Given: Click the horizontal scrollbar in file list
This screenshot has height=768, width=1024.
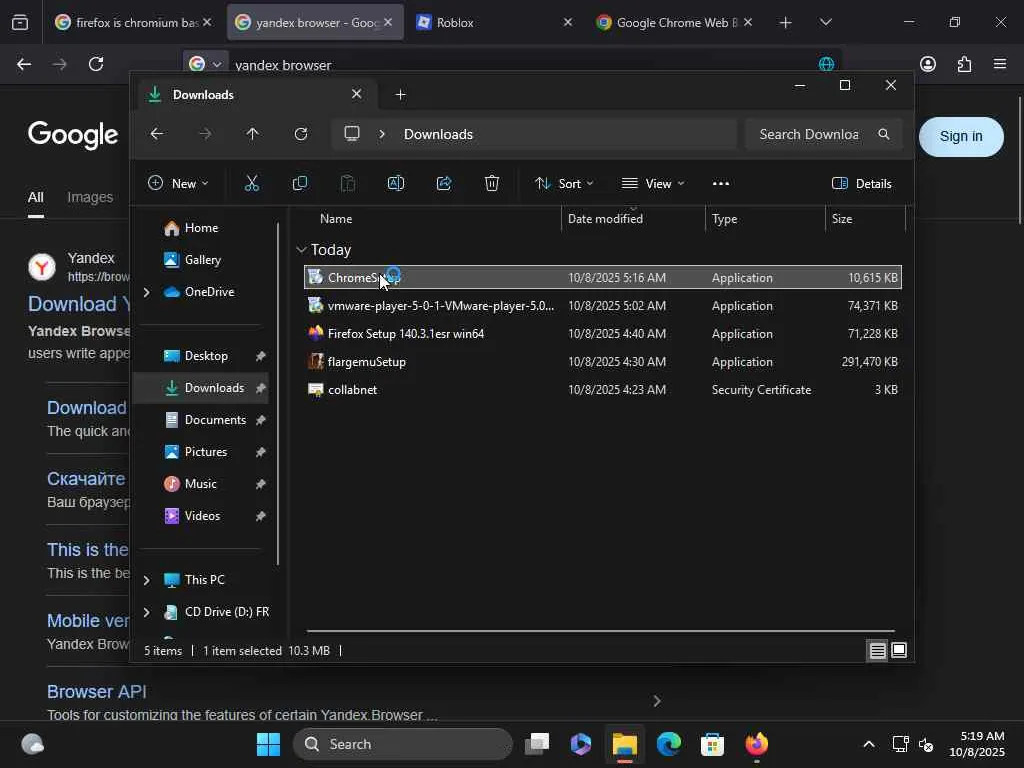Looking at the screenshot, I should point(600,631).
